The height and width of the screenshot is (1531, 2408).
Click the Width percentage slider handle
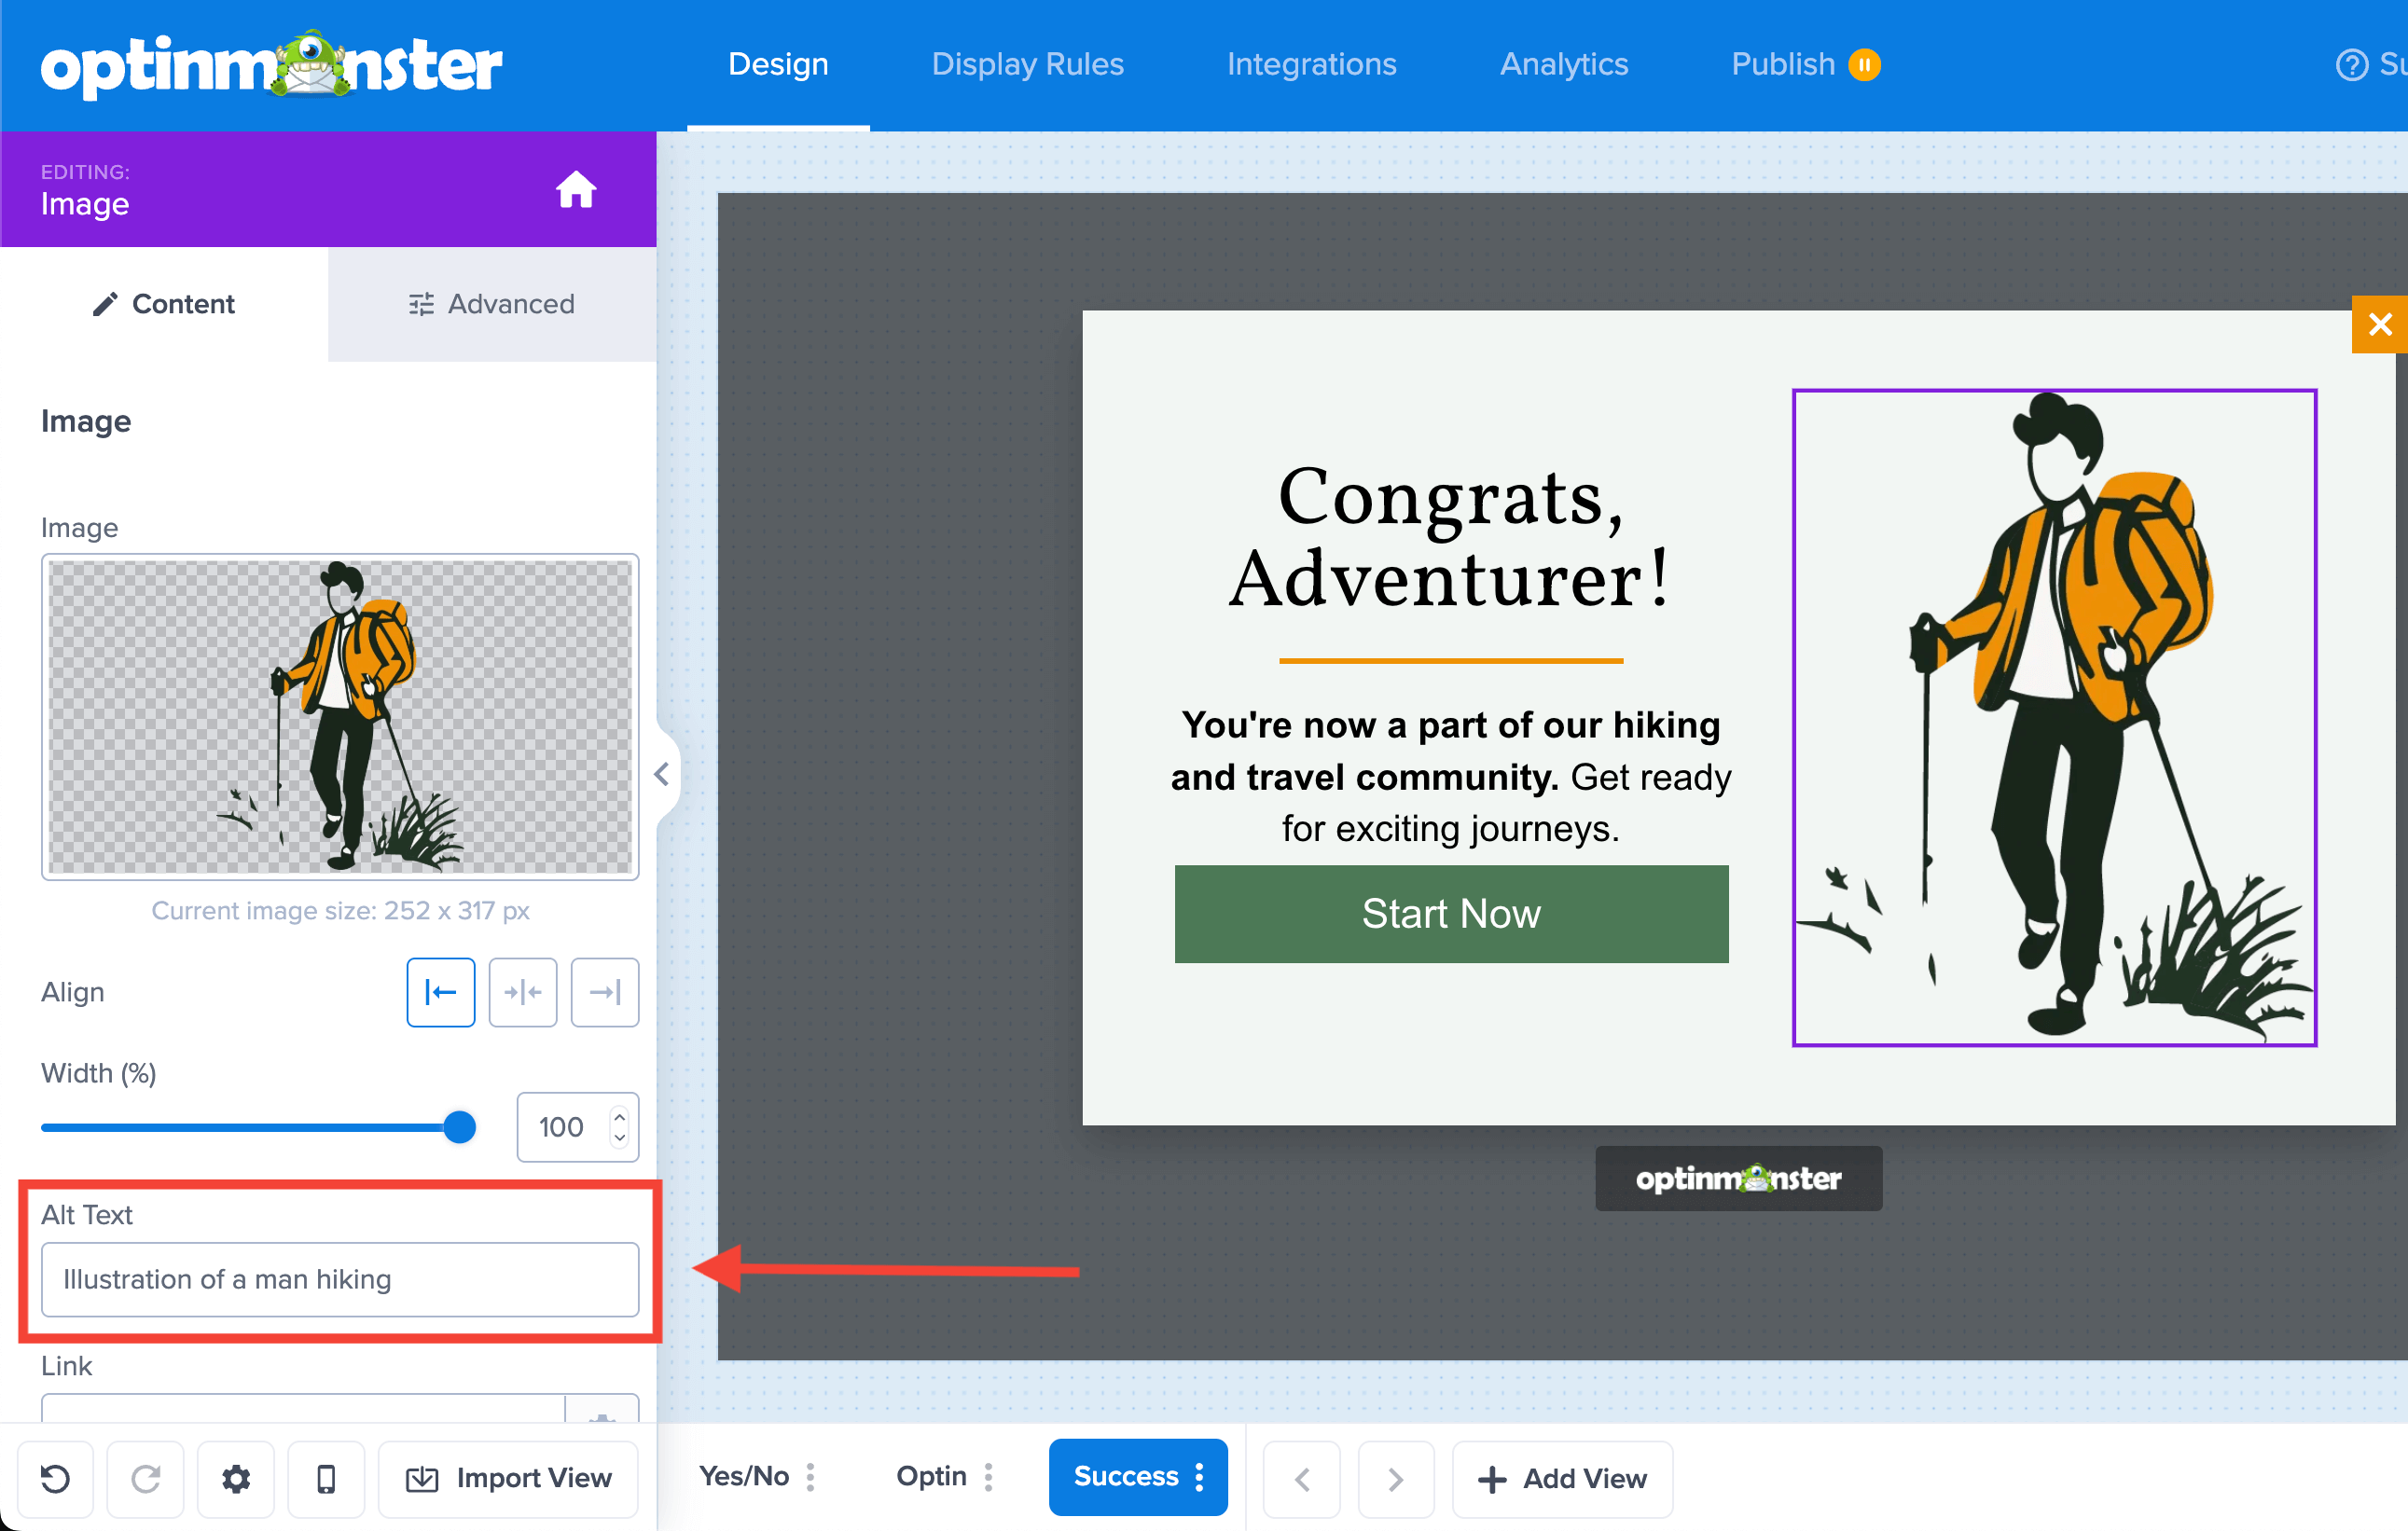(x=459, y=1127)
